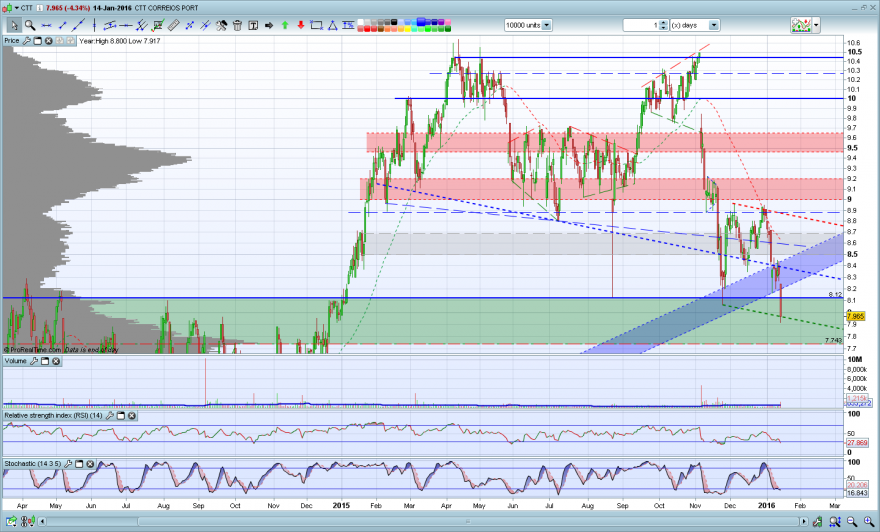The image size is (880, 532).
Task: Insert a red down arrow marker
Action: click(x=301, y=25)
